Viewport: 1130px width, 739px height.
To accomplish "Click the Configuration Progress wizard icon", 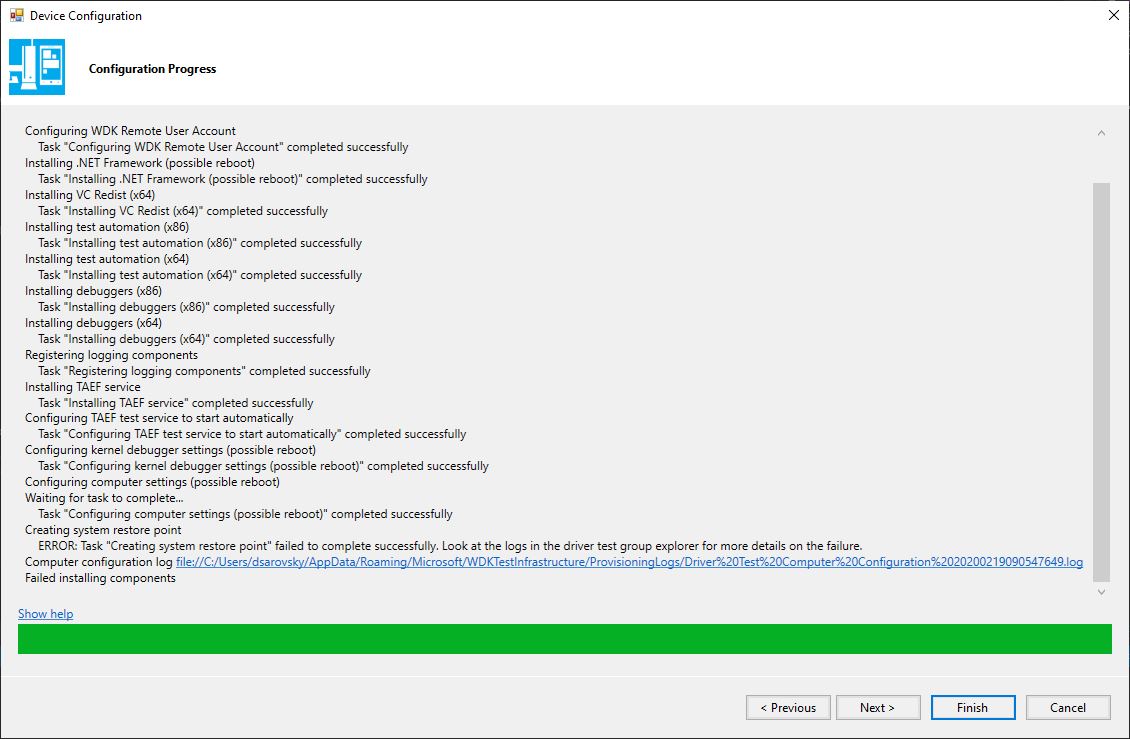I will tap(37, 67).
